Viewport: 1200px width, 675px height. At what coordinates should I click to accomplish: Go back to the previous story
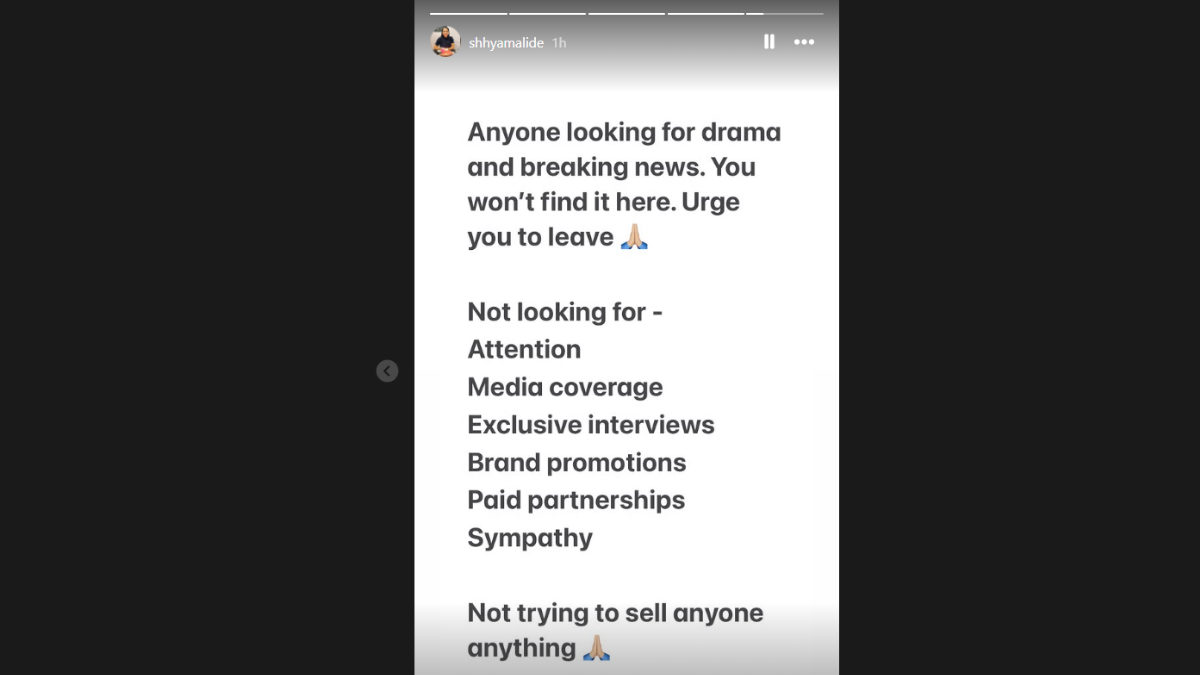tap(387, 371)
